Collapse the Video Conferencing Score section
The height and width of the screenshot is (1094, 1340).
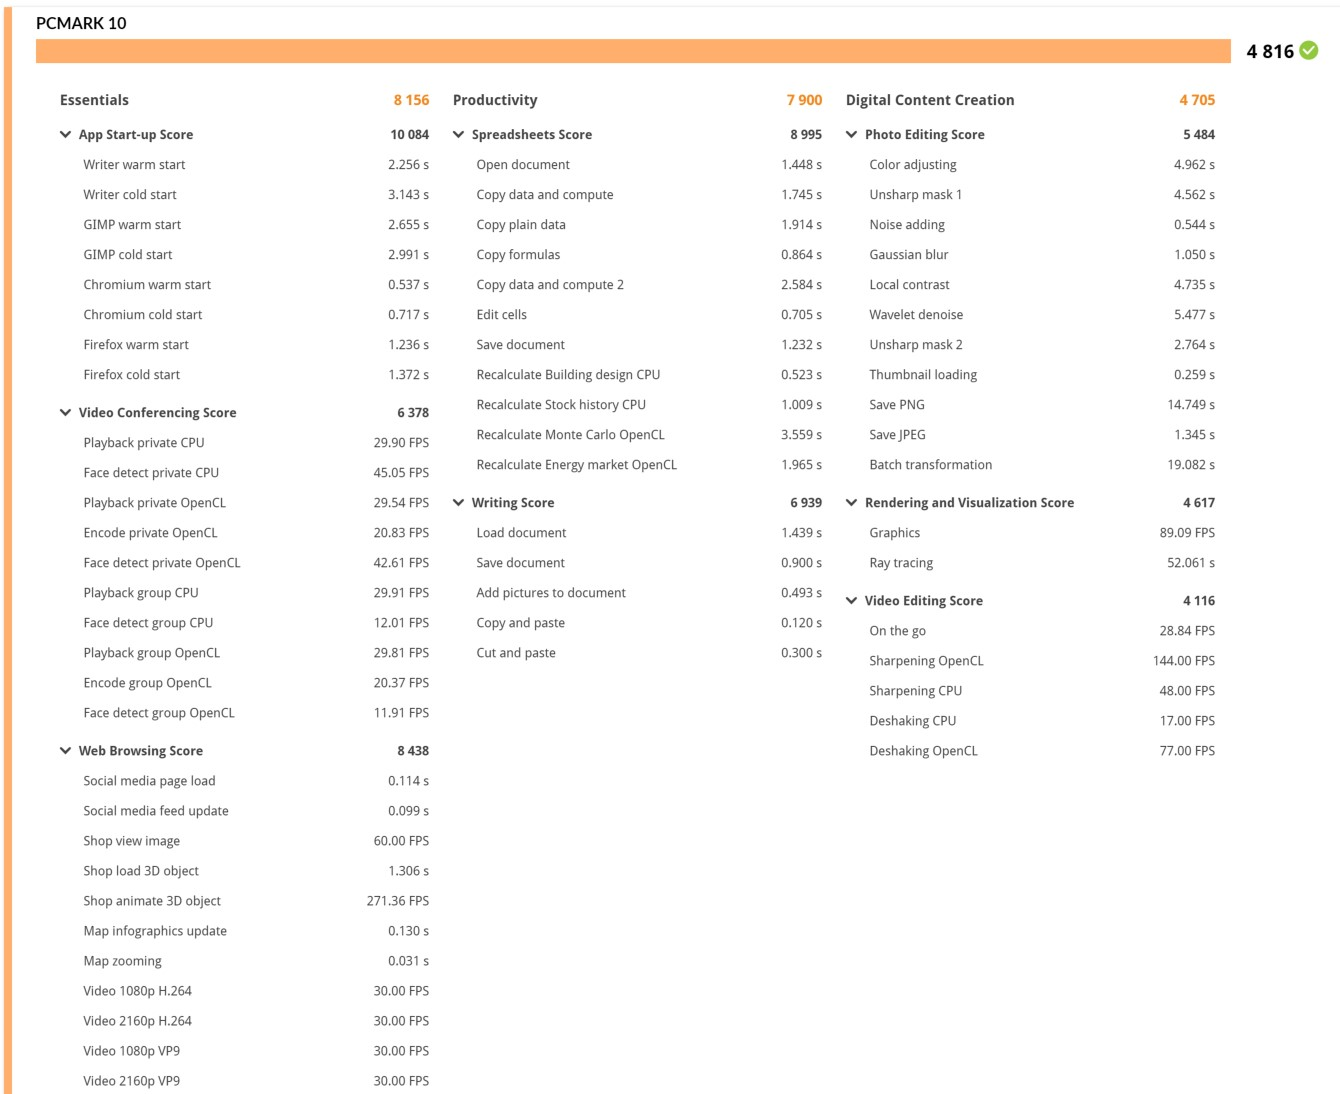pos(65,412)
